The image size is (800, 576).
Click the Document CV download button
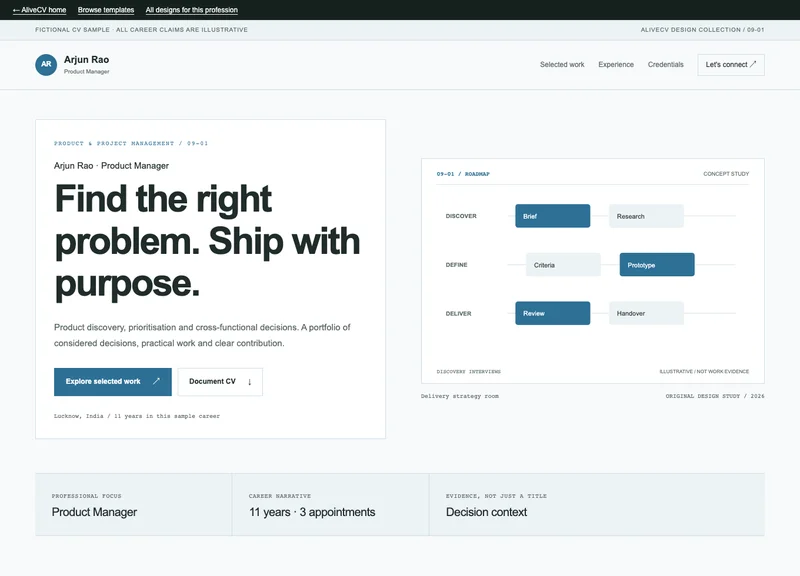pos(220,382)
